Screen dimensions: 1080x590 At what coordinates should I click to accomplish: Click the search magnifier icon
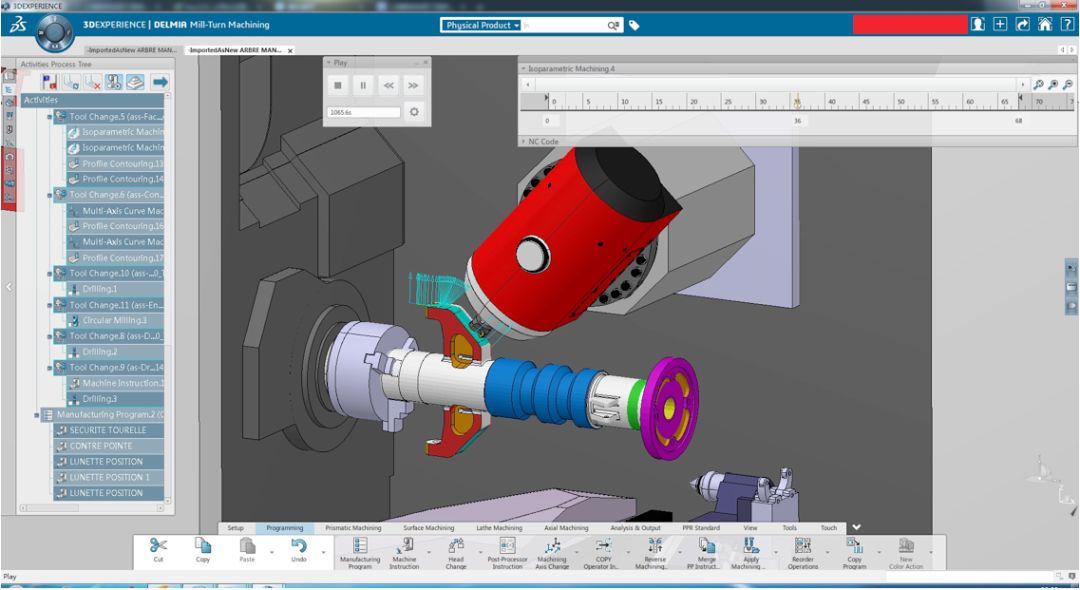point(613,25)
